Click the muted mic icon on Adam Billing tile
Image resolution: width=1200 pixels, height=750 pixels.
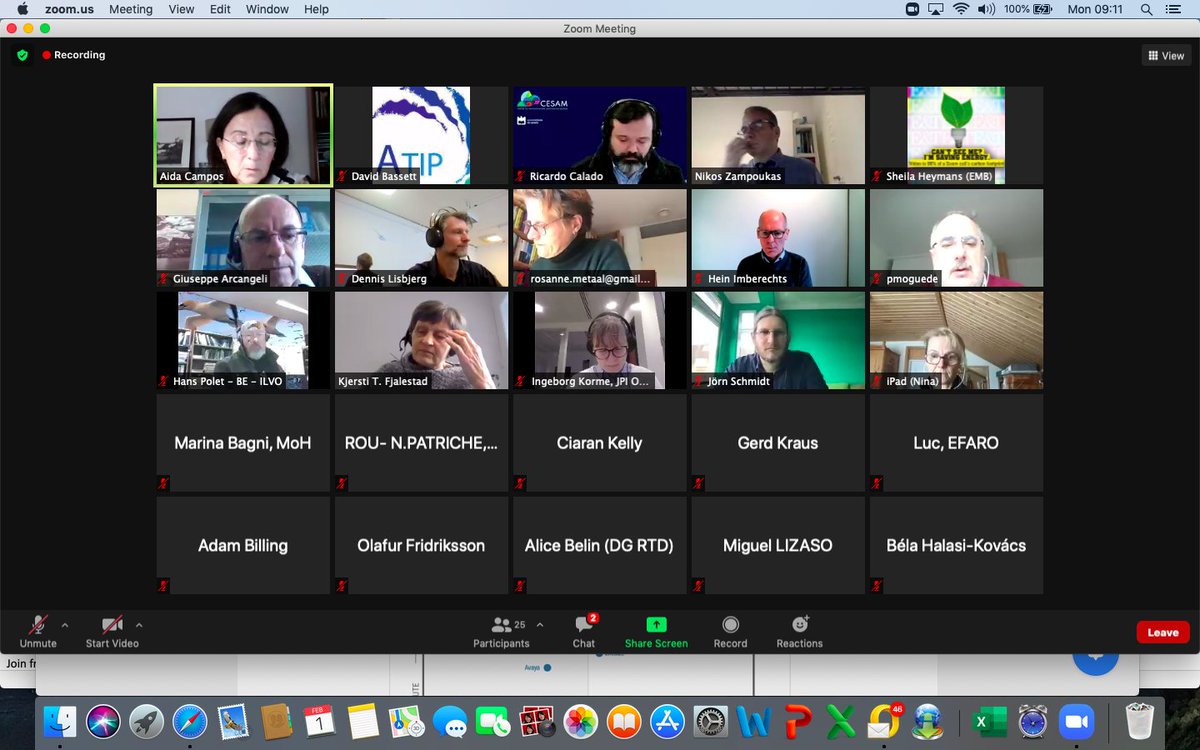coord(164,586)
